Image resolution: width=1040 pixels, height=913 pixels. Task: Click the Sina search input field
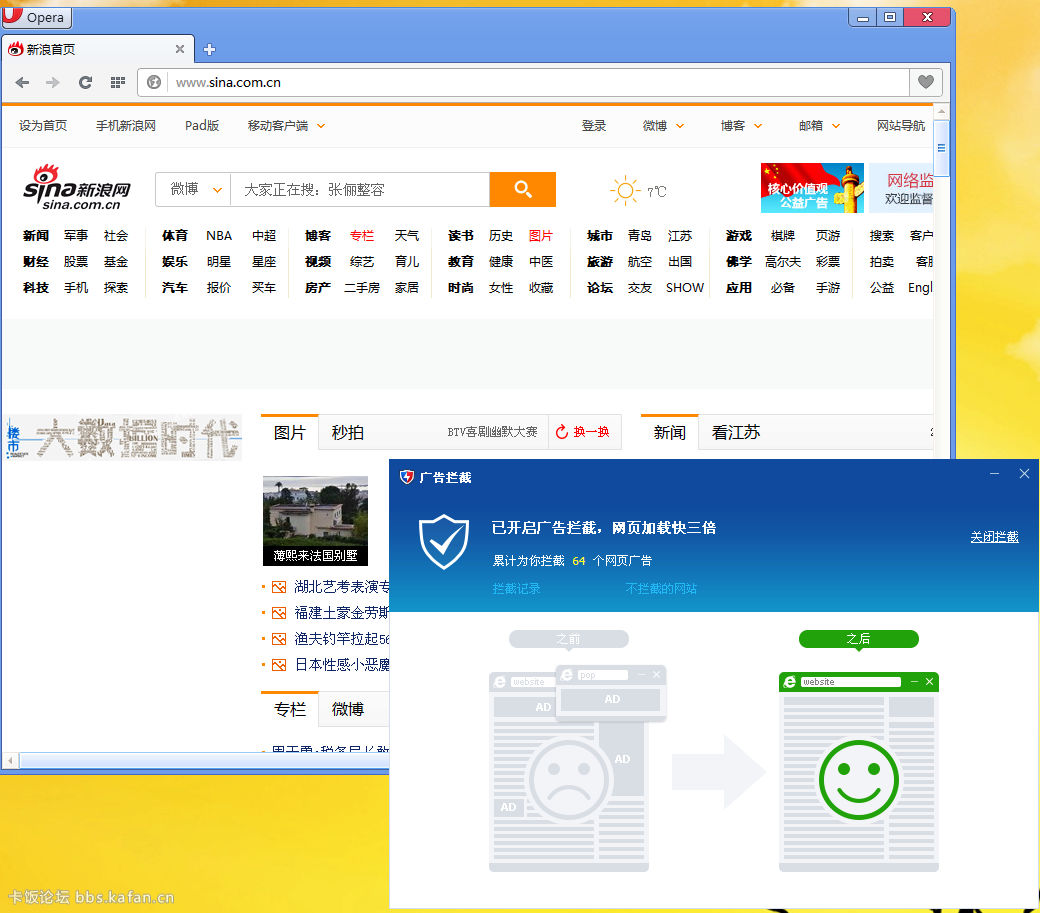tap(360, 190)
